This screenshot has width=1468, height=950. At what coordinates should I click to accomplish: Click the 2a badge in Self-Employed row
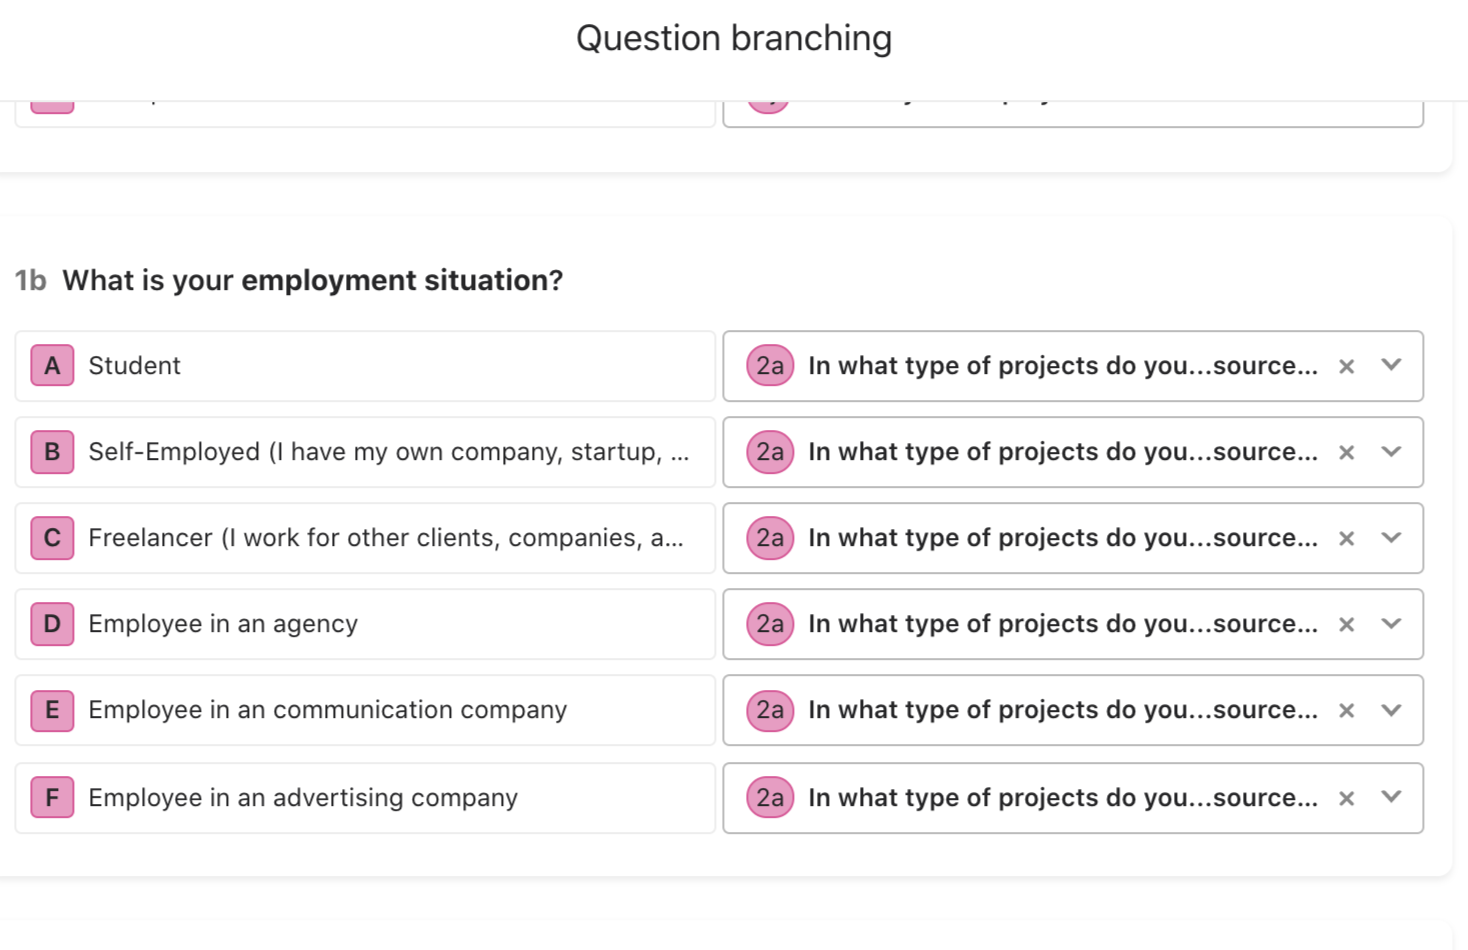coord(770,452)
